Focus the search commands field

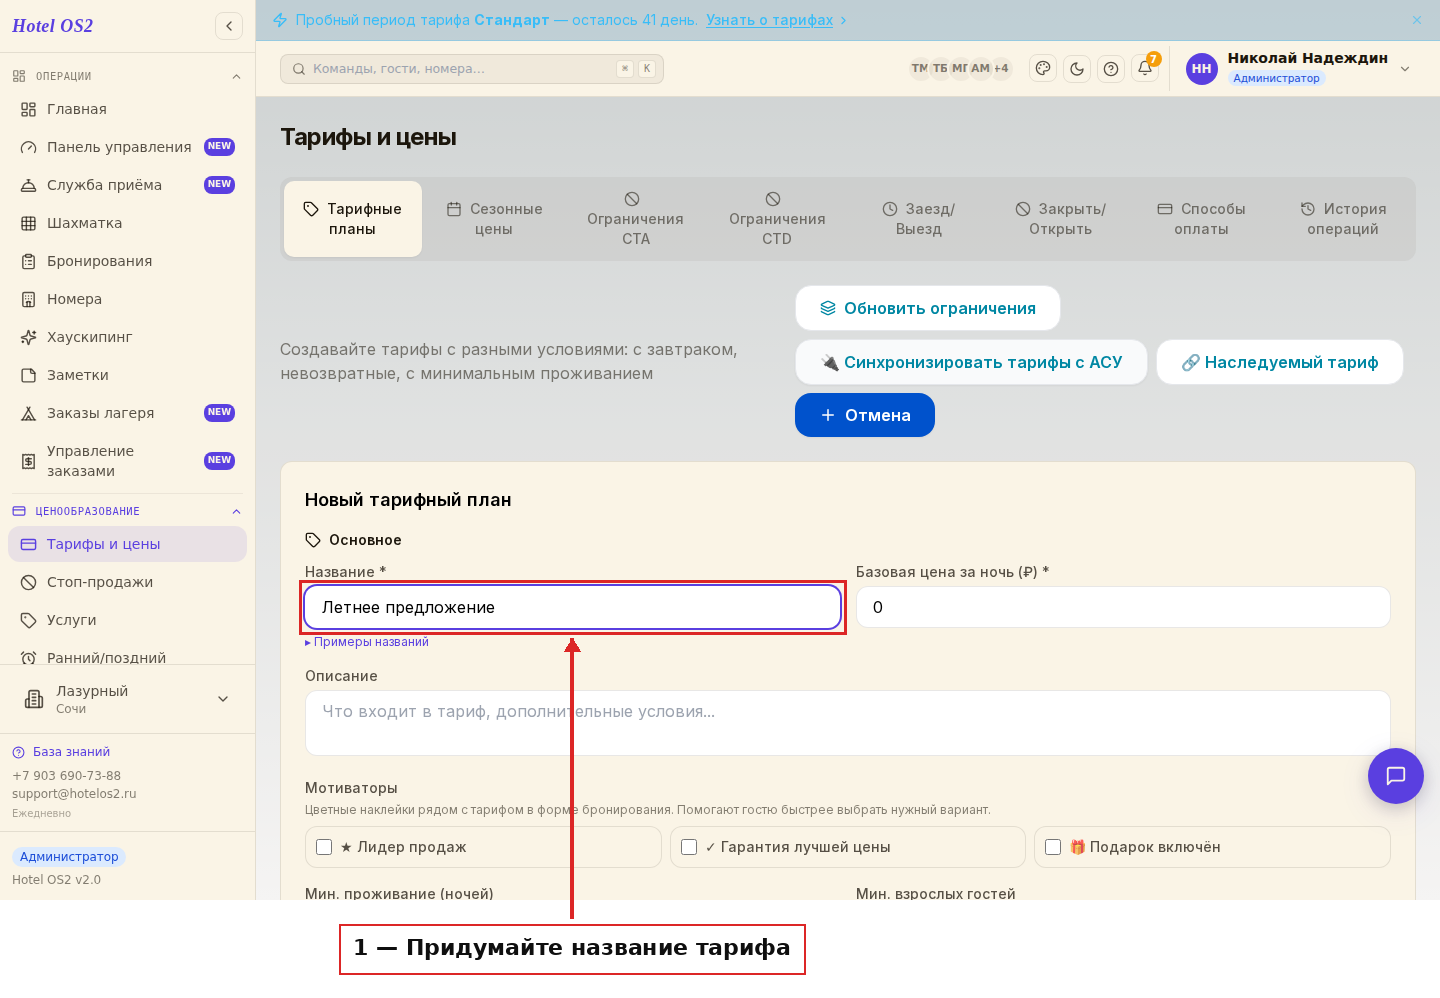pyautogui.click(x=472, y=69)
